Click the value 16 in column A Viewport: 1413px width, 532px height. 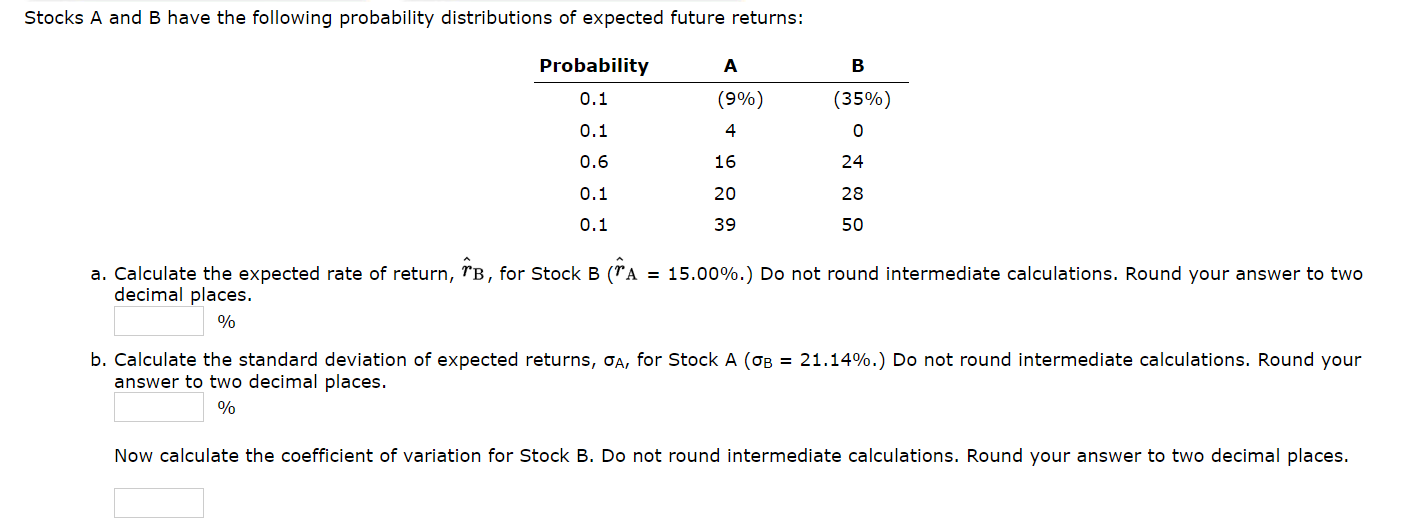(x=725, y=162)
